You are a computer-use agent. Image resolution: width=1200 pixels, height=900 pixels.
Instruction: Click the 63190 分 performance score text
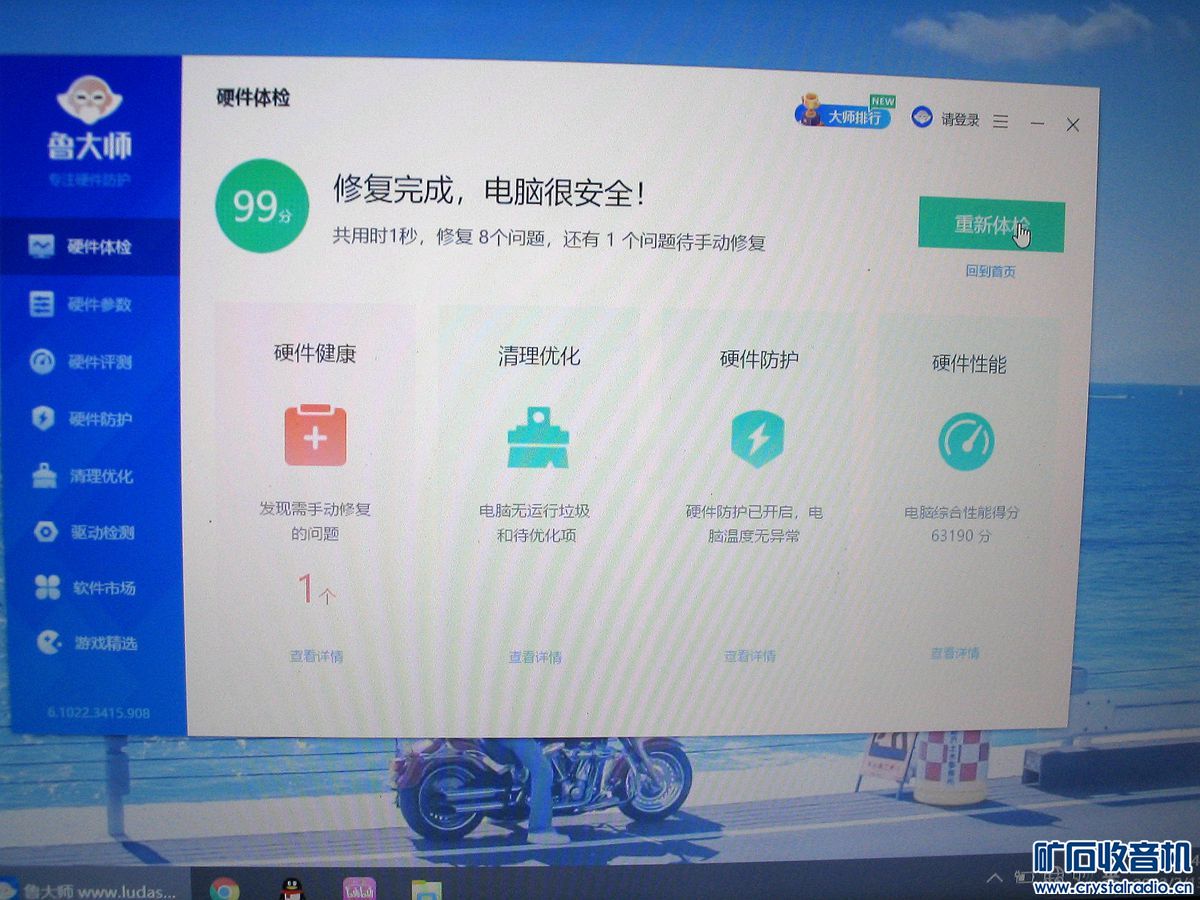coord(961,536)
